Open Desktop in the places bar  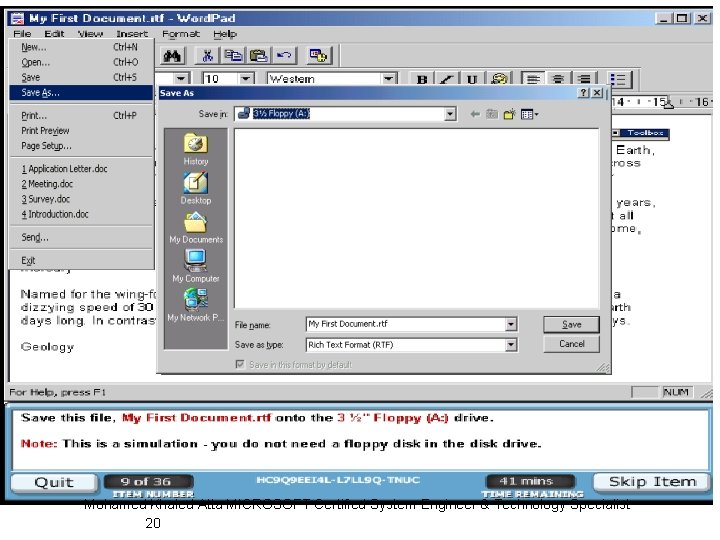click(196, 188)
